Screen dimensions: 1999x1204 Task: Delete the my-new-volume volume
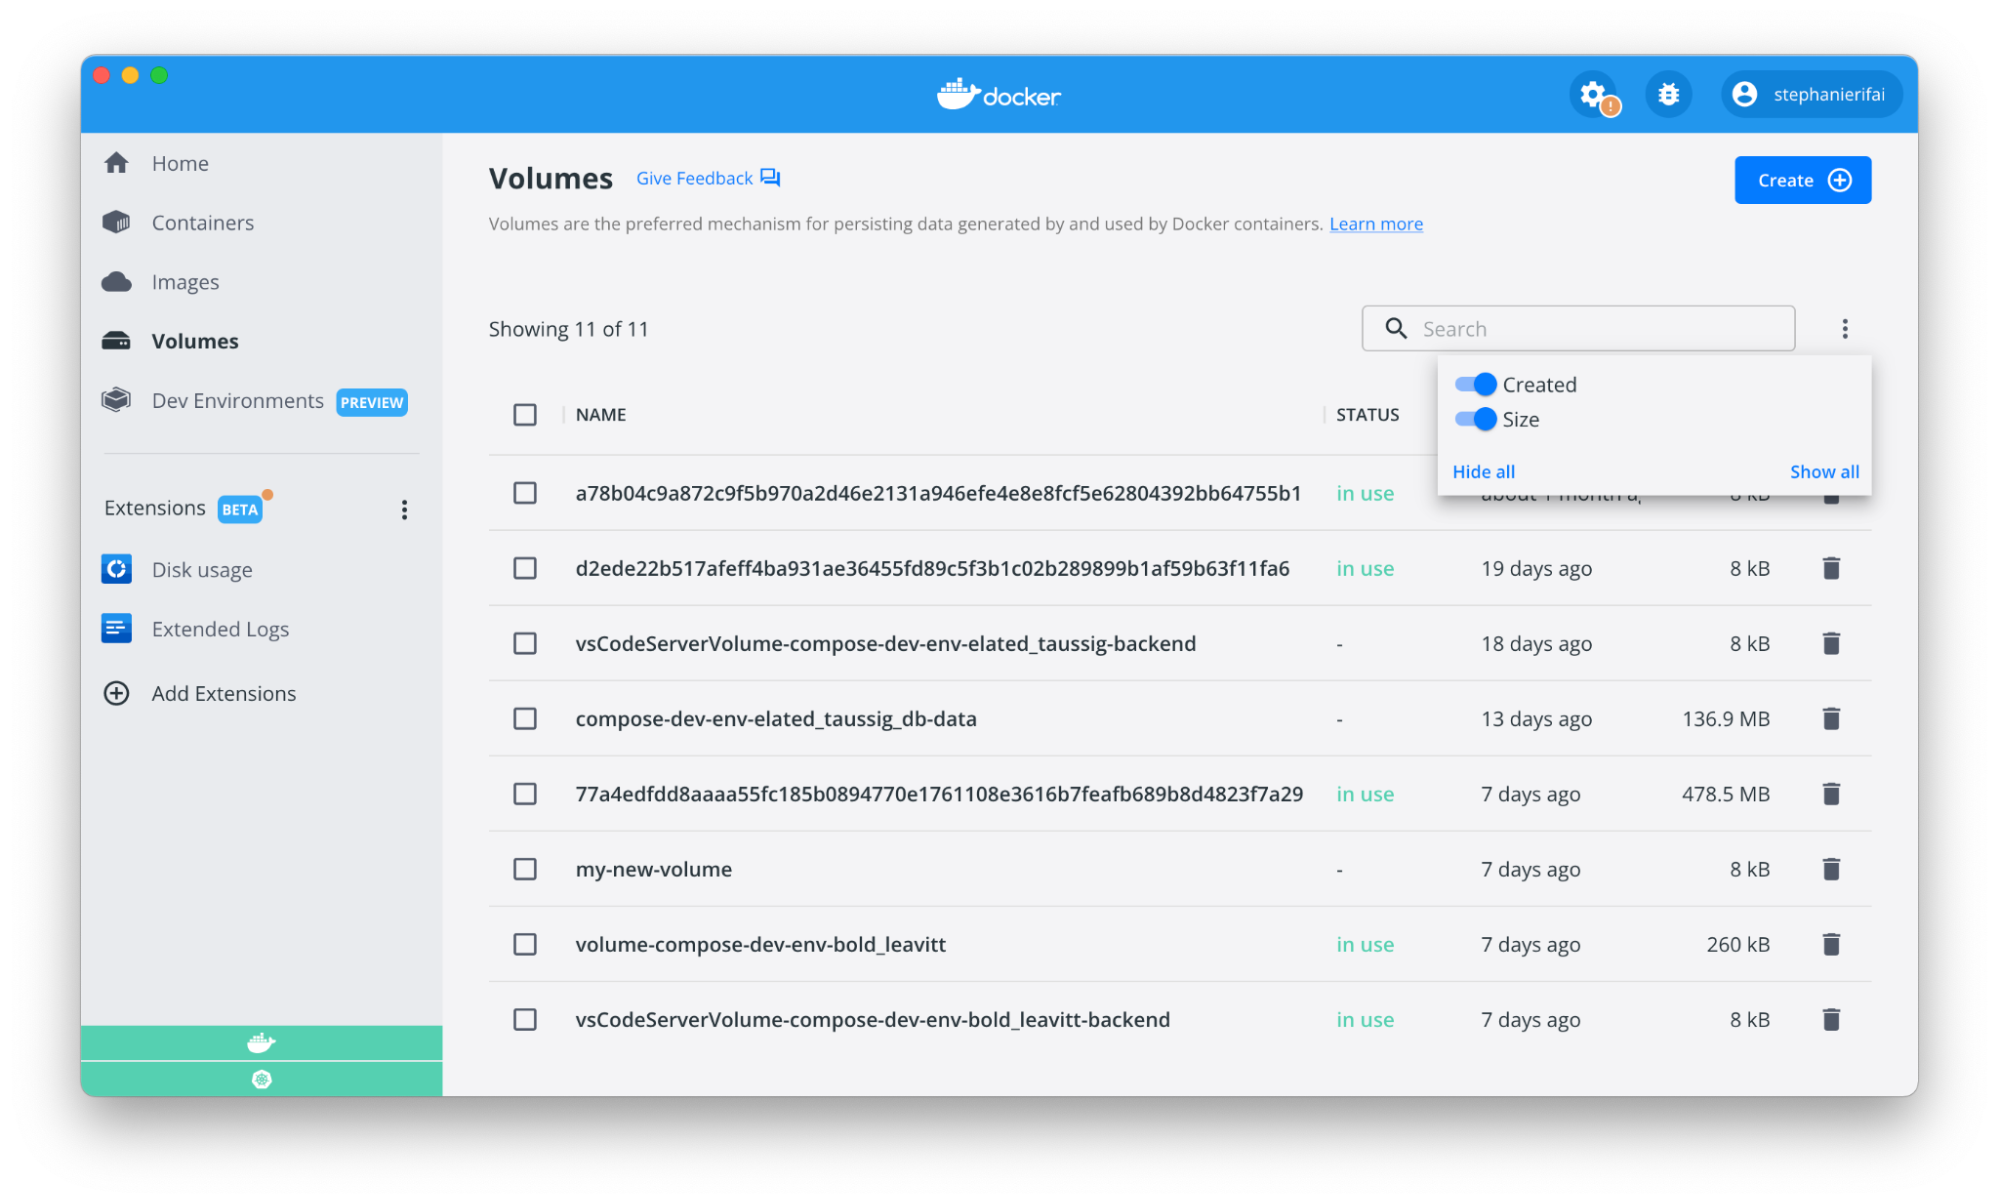click(x=1832, y=868)
